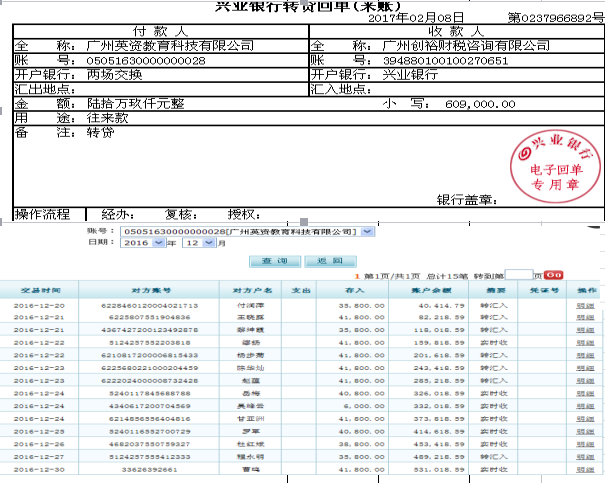Open 明细 link for balance 82,218.59 row
The width and height of the screenshot is (605, 483).
point(585,317)
